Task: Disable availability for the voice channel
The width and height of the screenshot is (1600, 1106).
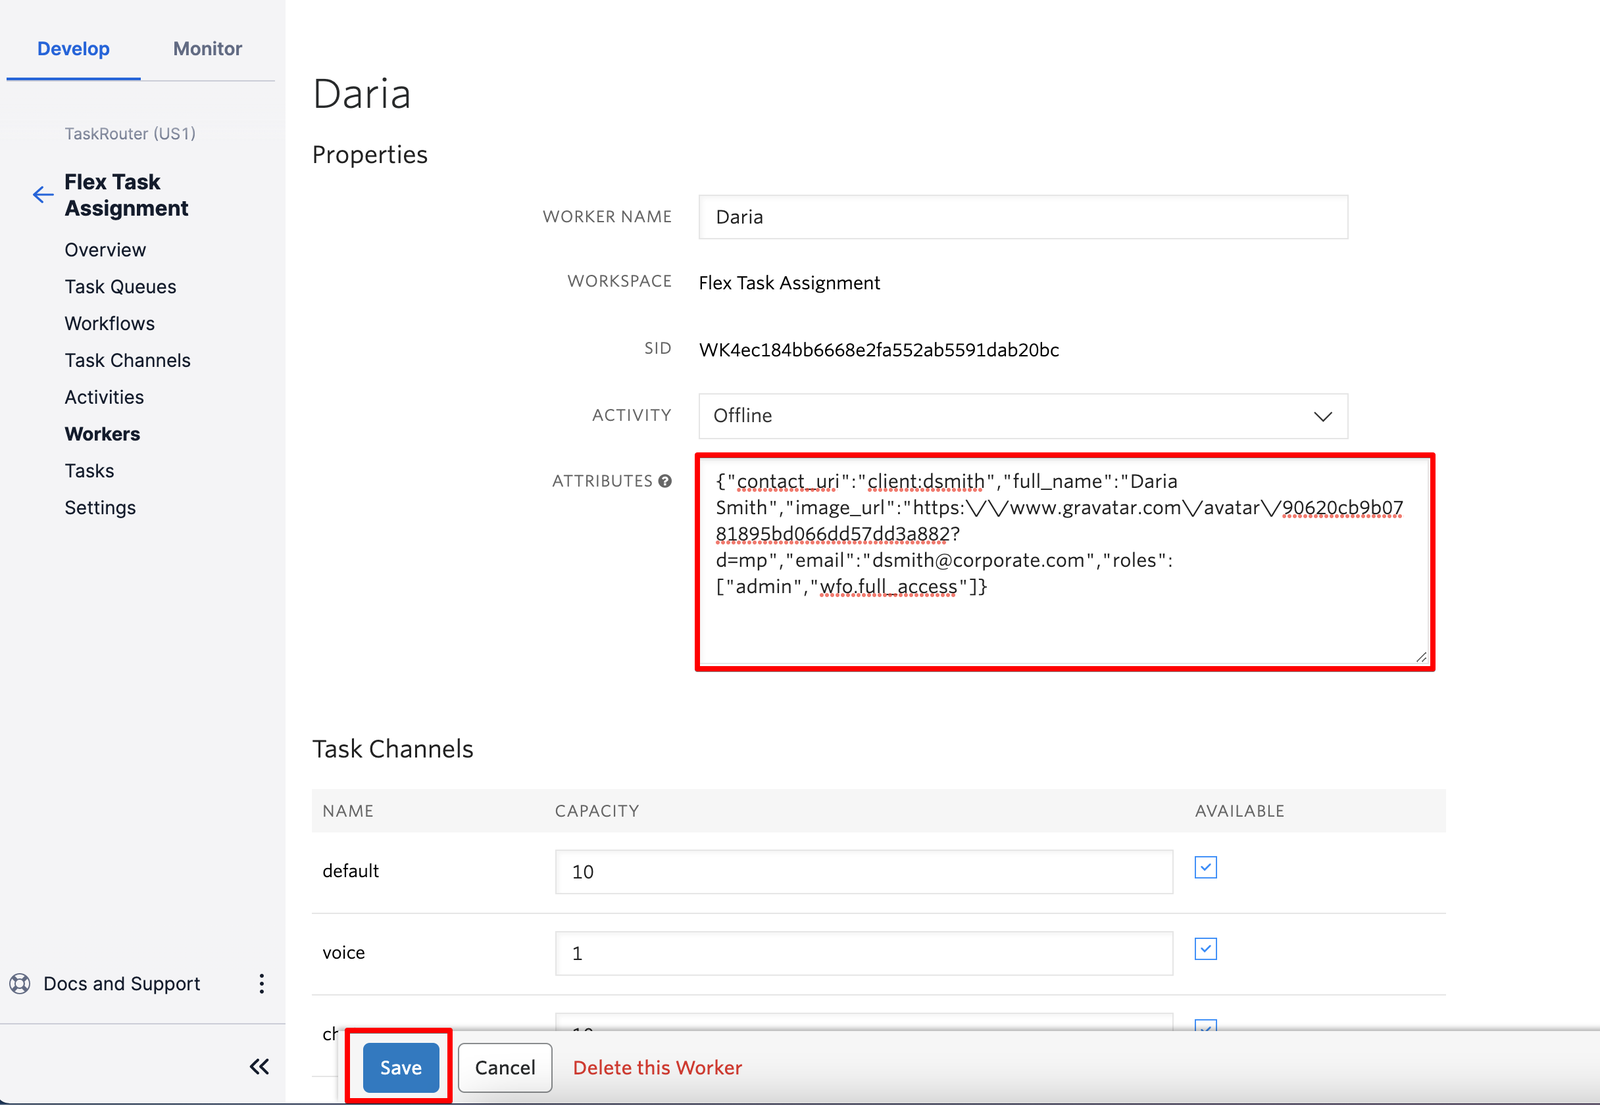Action: click(1204, 950)
